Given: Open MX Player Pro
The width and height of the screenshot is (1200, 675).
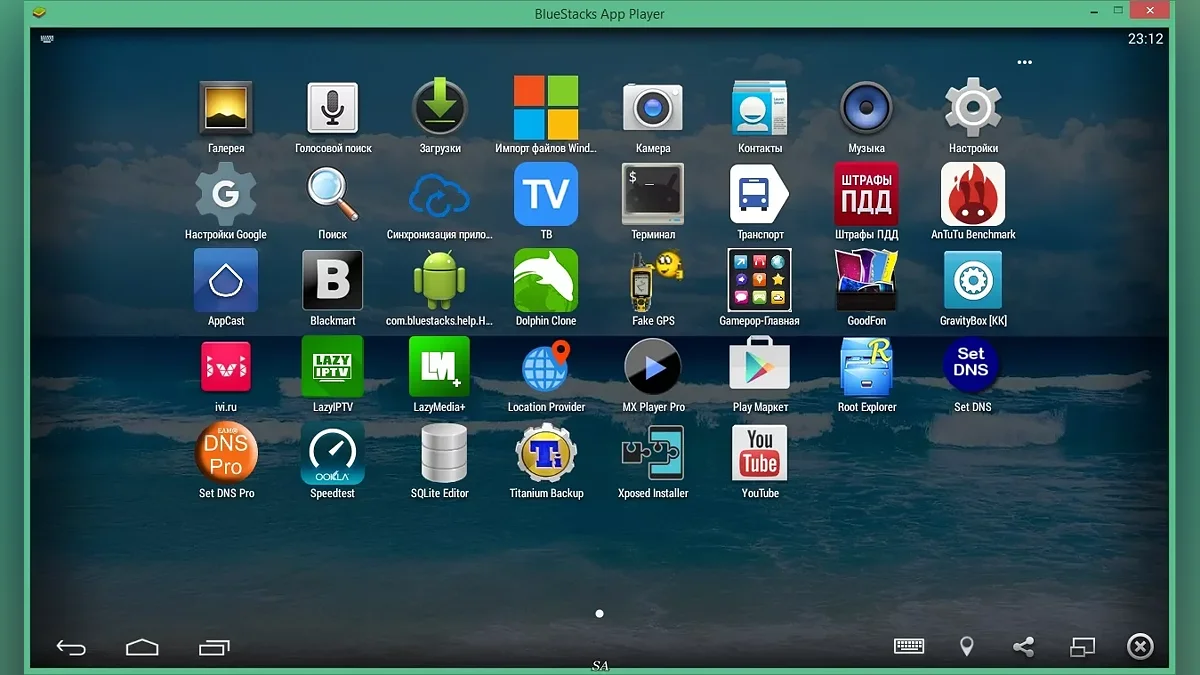Looking at the screenshot, I should [653, 367].
